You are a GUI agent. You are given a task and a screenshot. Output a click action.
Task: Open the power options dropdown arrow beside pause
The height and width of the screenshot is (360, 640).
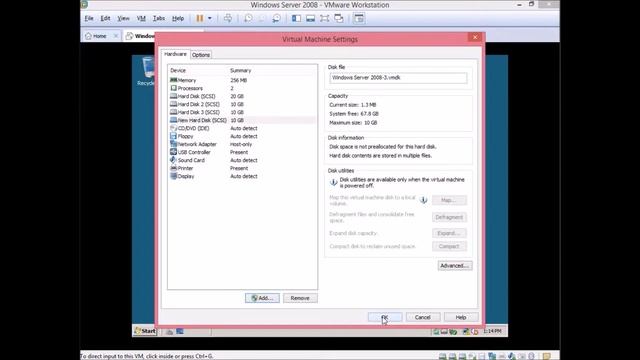210,18
